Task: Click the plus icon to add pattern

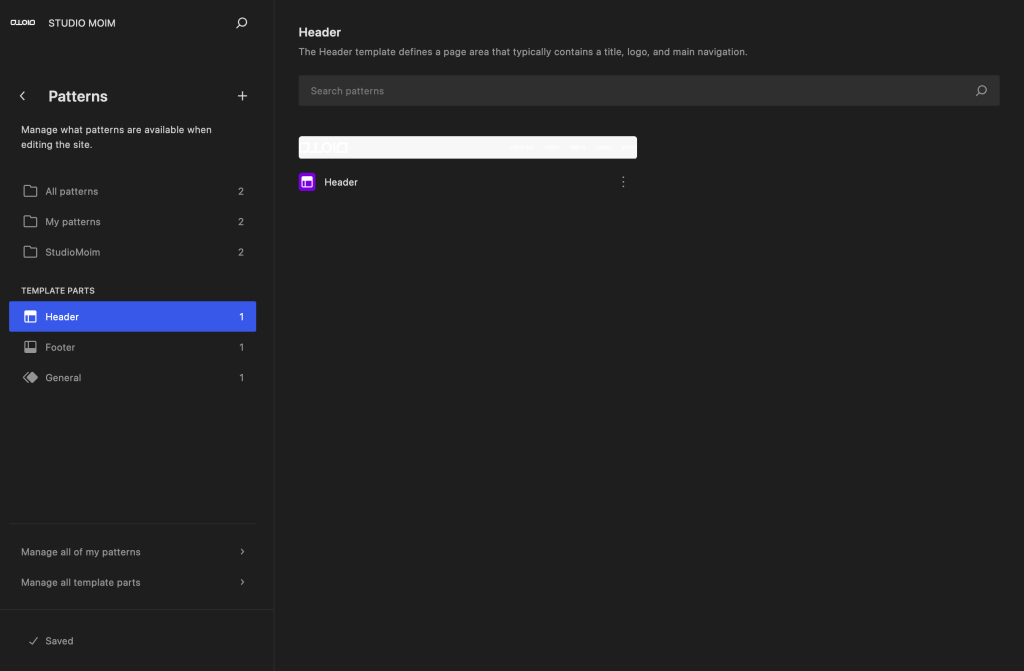Action: 242,96
